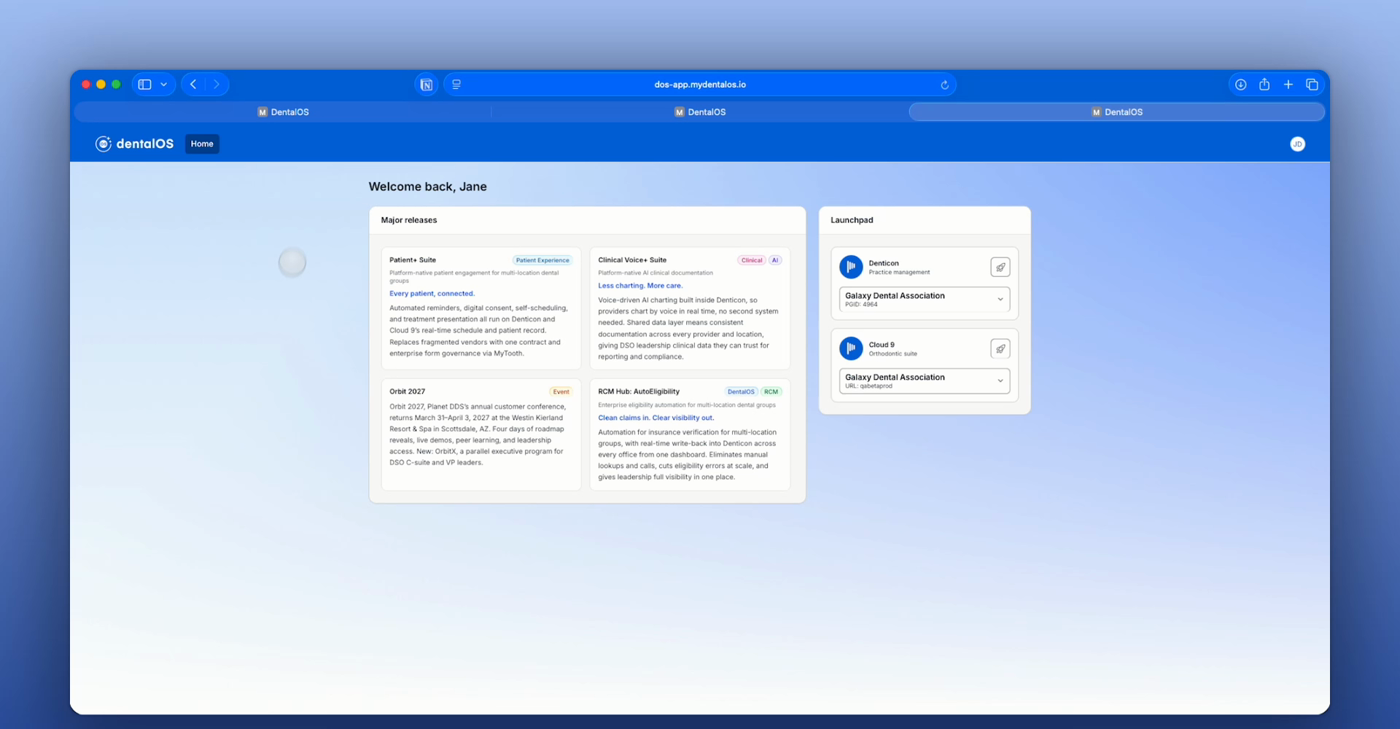Click the Major releases heading

409,220
